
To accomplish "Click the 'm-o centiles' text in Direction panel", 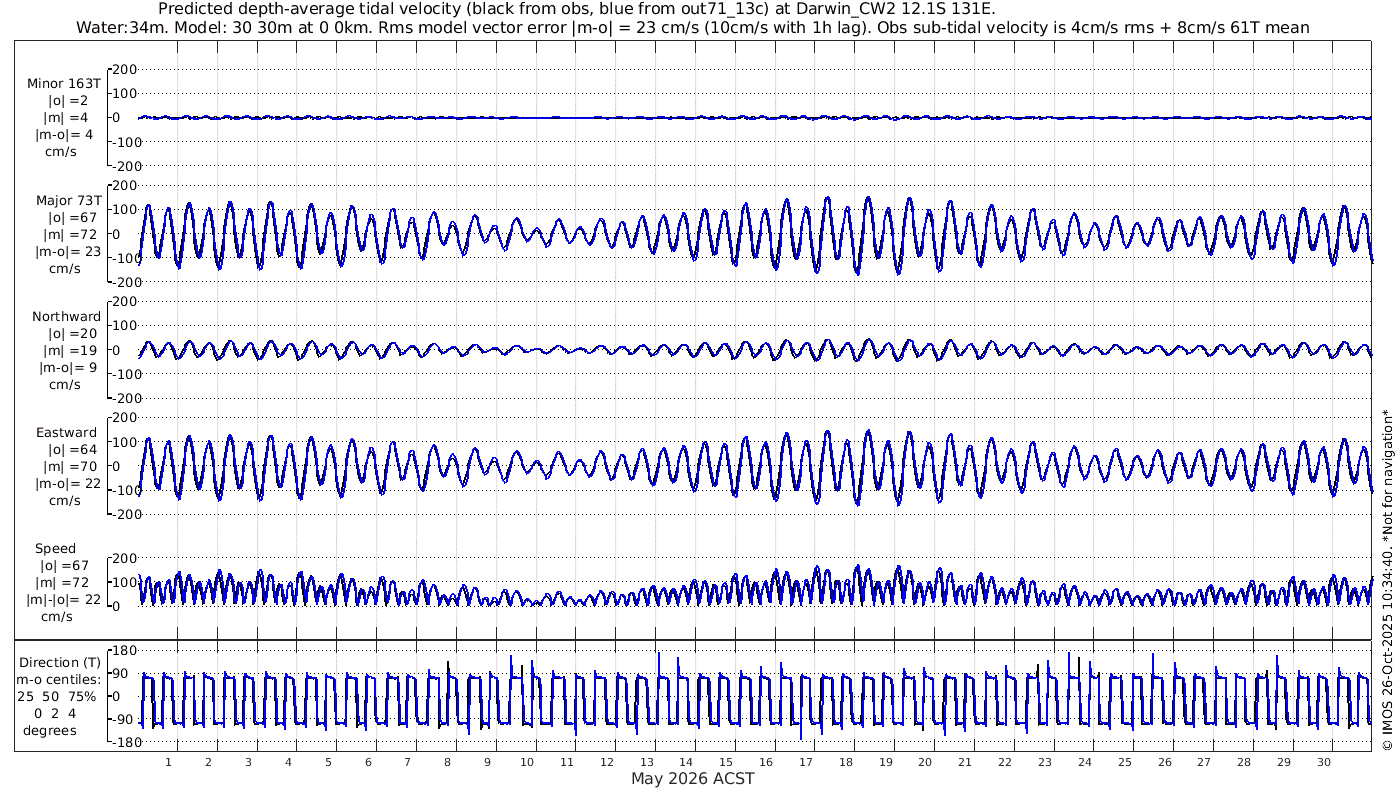I will 60,679.
